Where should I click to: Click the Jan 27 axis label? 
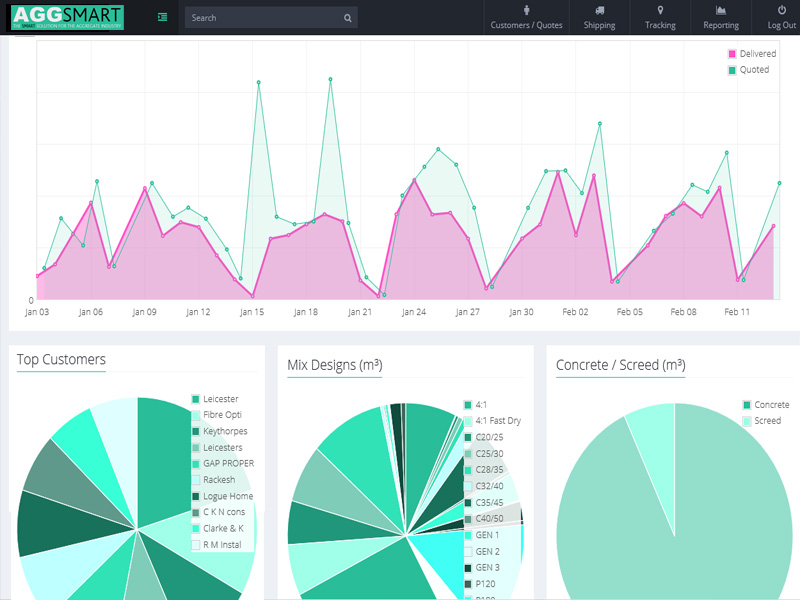tap(467, 312)
